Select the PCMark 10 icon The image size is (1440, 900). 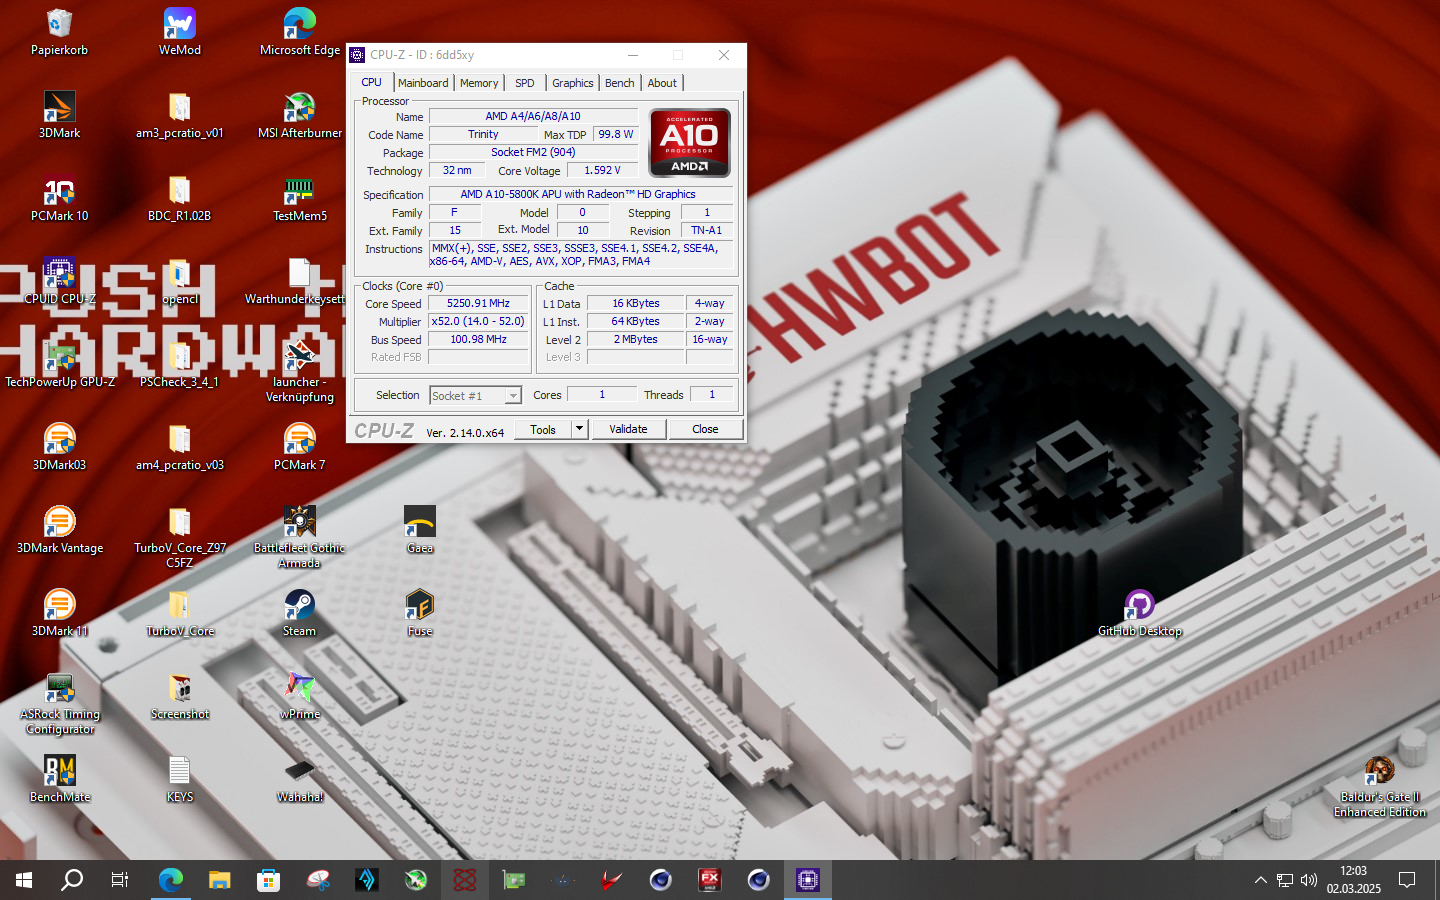tap(59, 198)
